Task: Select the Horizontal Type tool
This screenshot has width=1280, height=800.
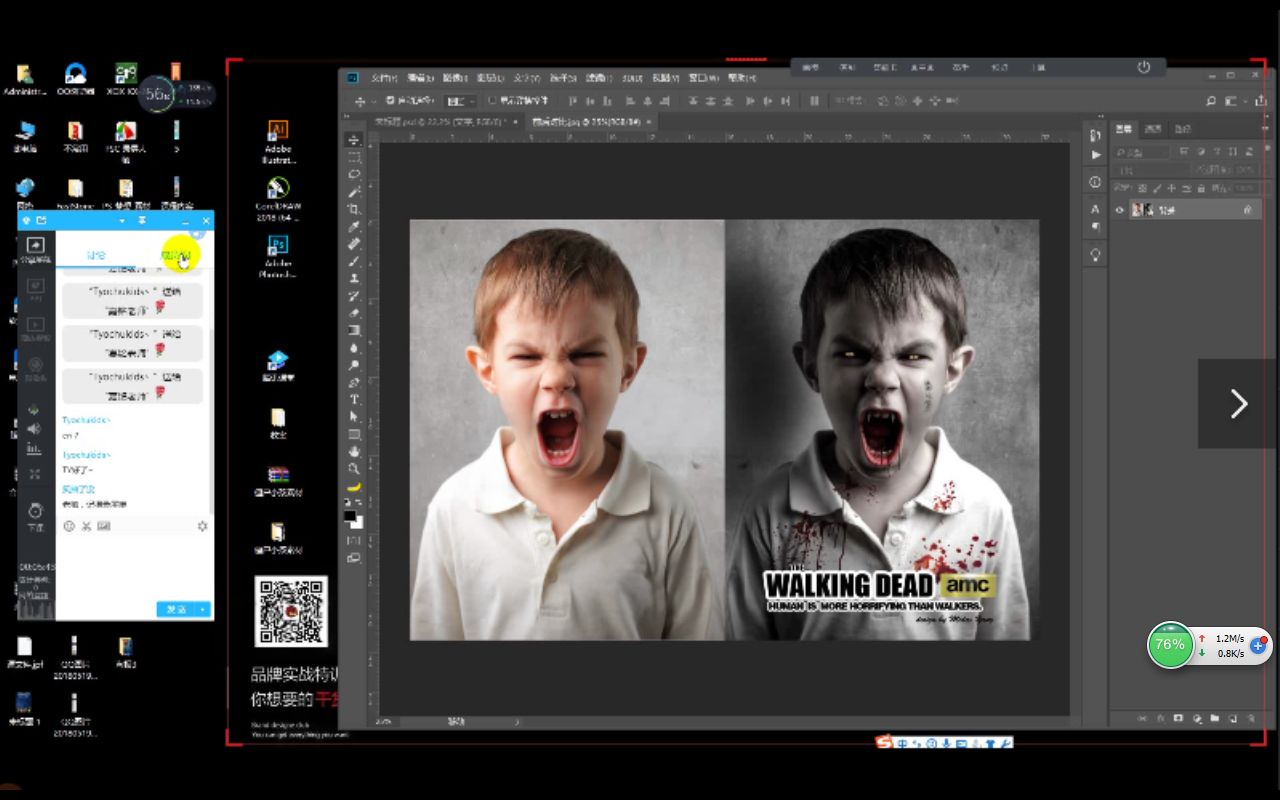Action: 354,399
